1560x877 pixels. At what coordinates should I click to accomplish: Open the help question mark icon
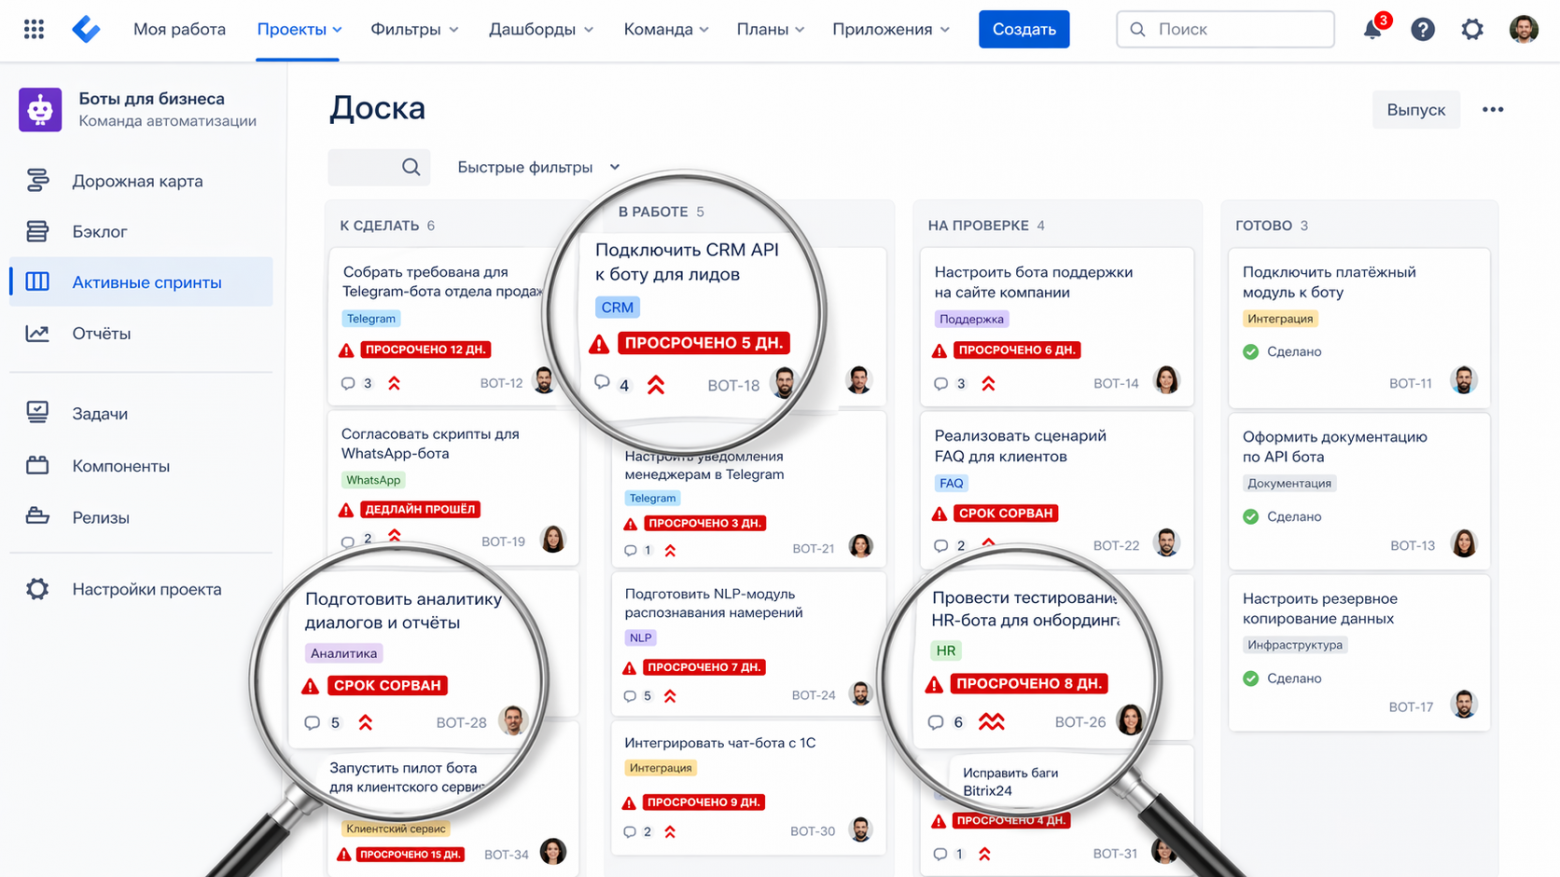1422,29
